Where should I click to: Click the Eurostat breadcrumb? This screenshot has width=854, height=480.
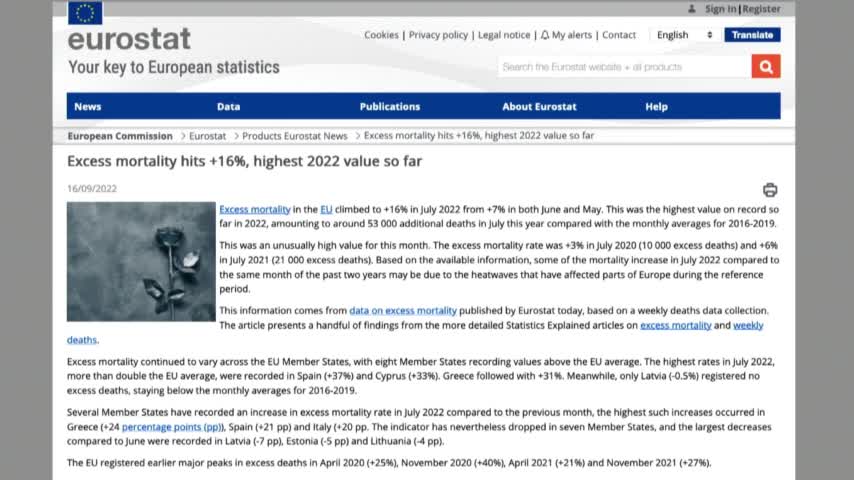point(207,136)
